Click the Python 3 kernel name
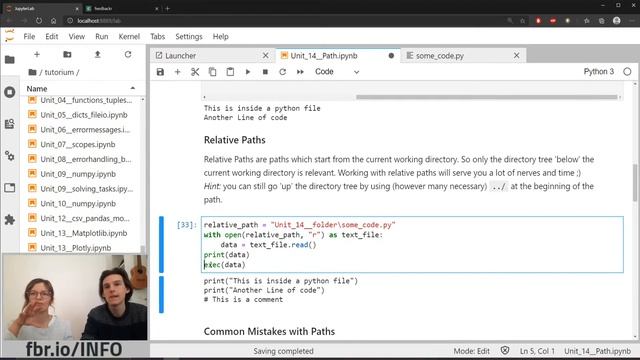Viewport: 640px width, 360px height. pyautogui.click(x=598, y=72)
